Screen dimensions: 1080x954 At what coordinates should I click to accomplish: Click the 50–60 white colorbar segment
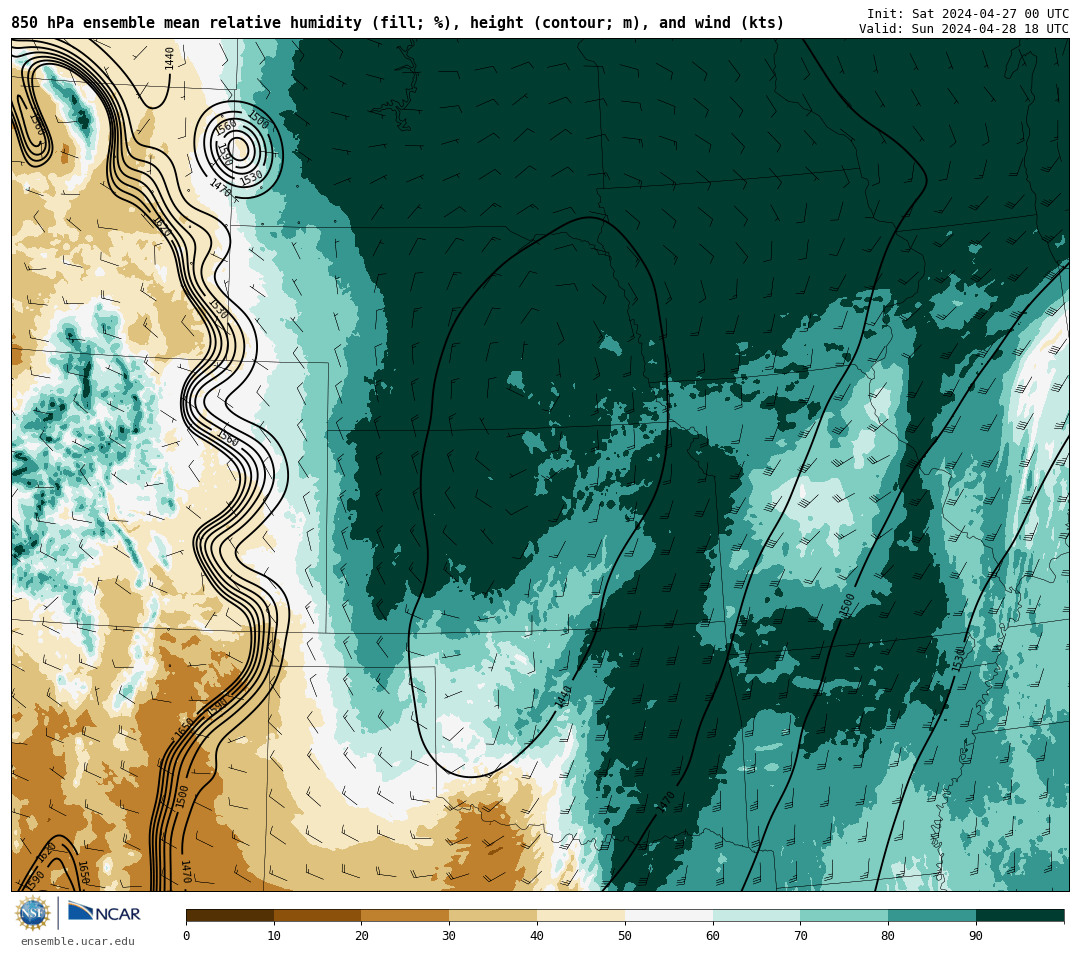tap(669, 915)
